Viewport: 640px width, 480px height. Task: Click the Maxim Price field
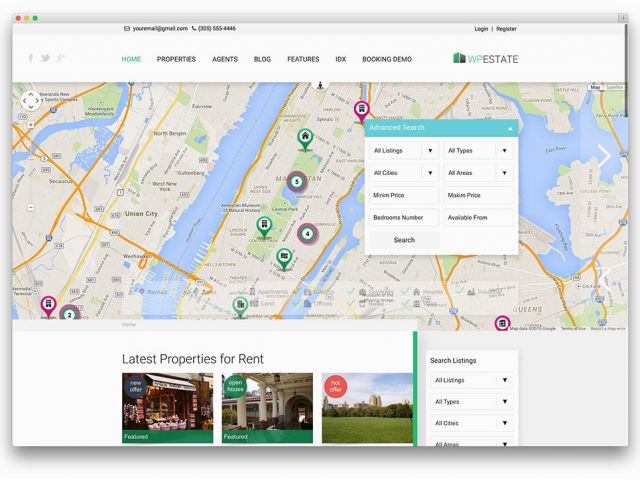[x=478, y=196]
